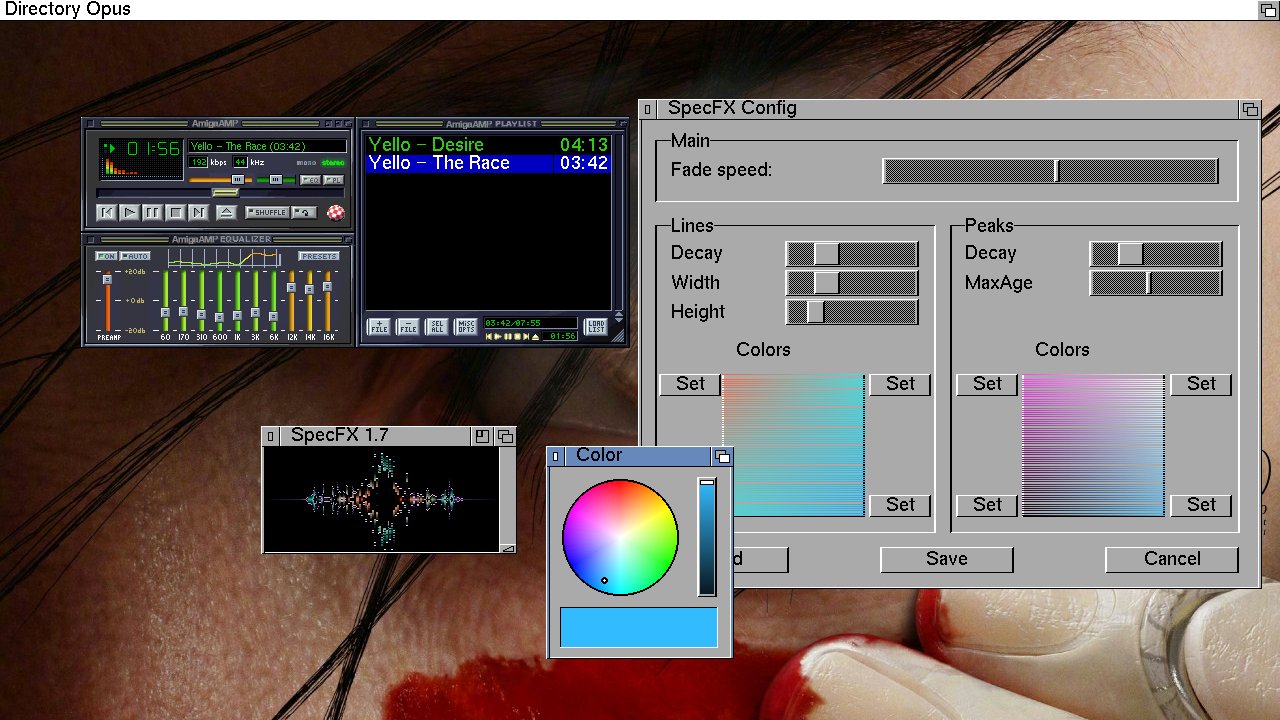Toggle the equalizer AUTO button
This screenshot has height=720, width=1280.
tap(135, 256)
